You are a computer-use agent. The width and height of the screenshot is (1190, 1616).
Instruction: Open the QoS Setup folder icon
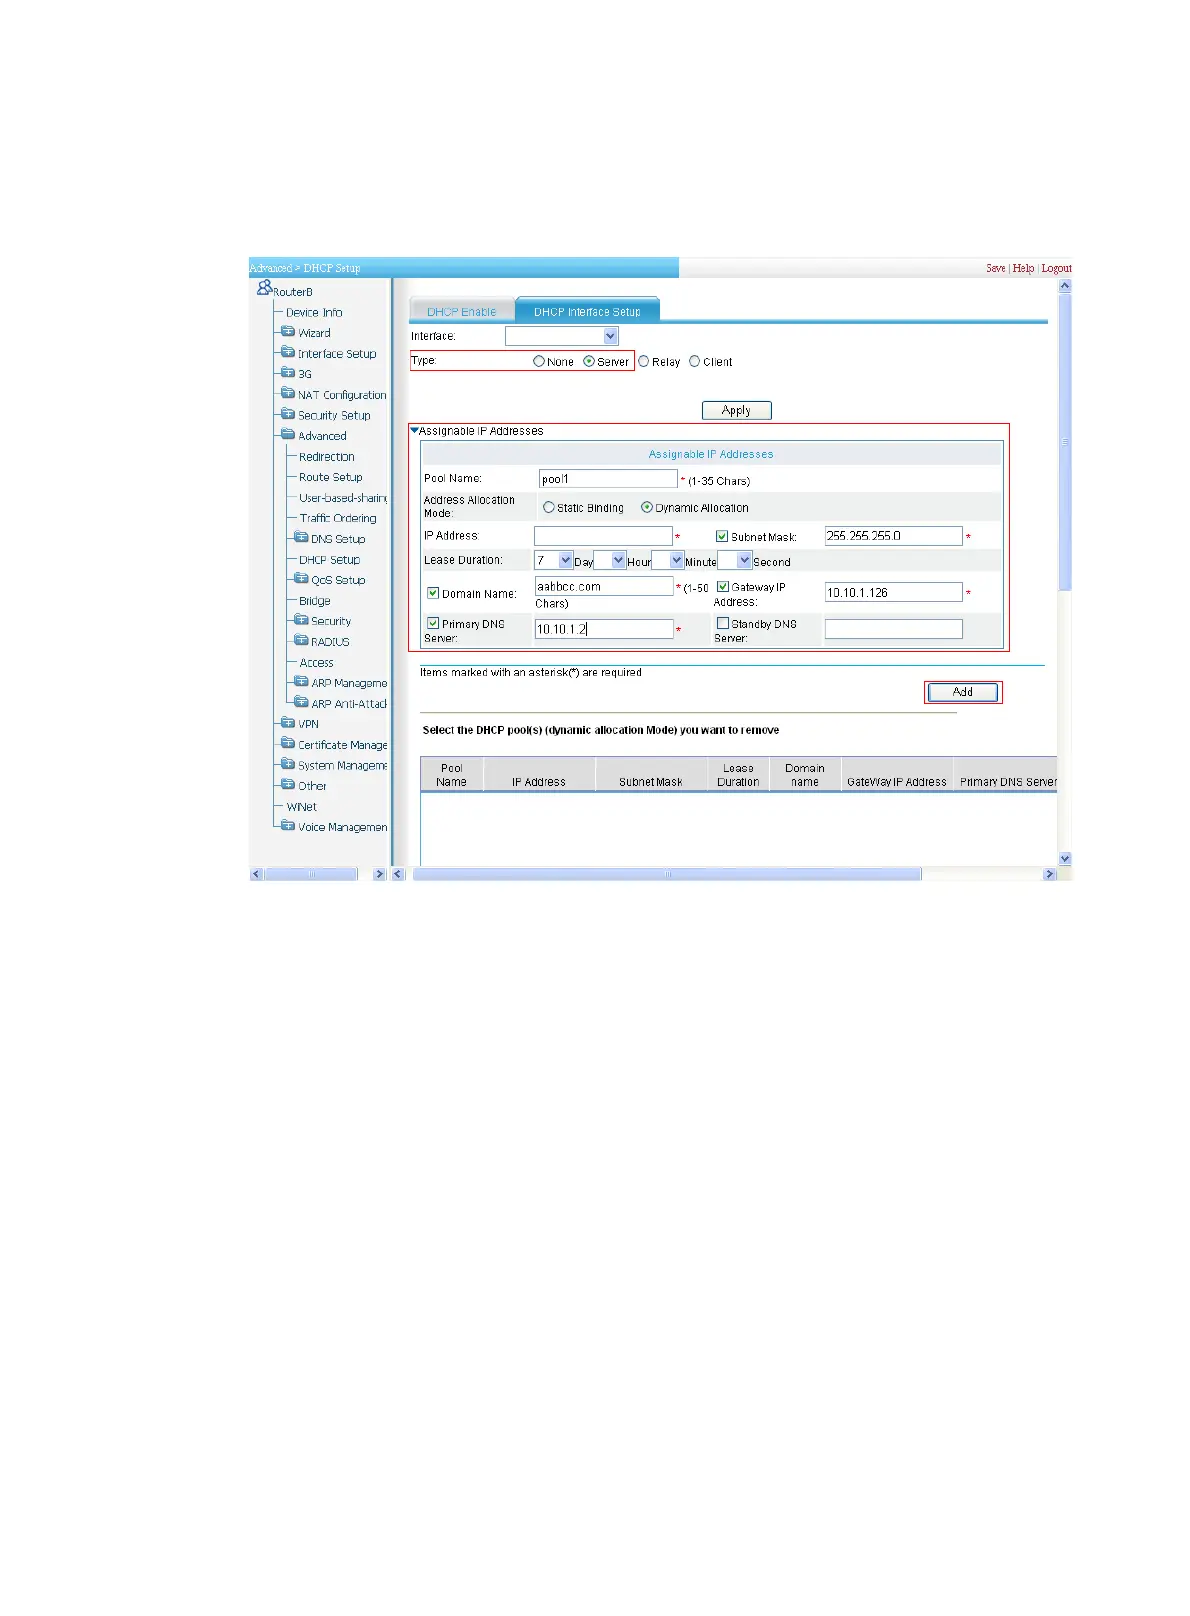point(301,579)
